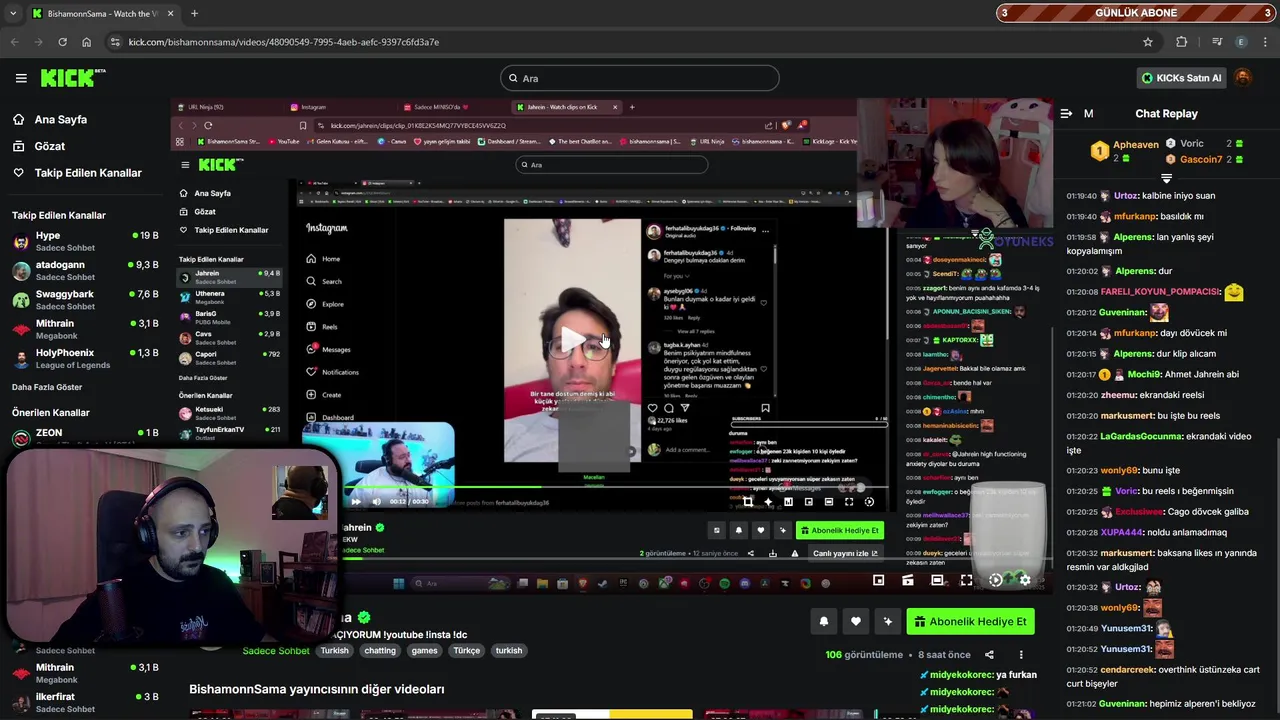
Task: Click the large Abonelik Hediye Et button
Action: coord(970,621)
